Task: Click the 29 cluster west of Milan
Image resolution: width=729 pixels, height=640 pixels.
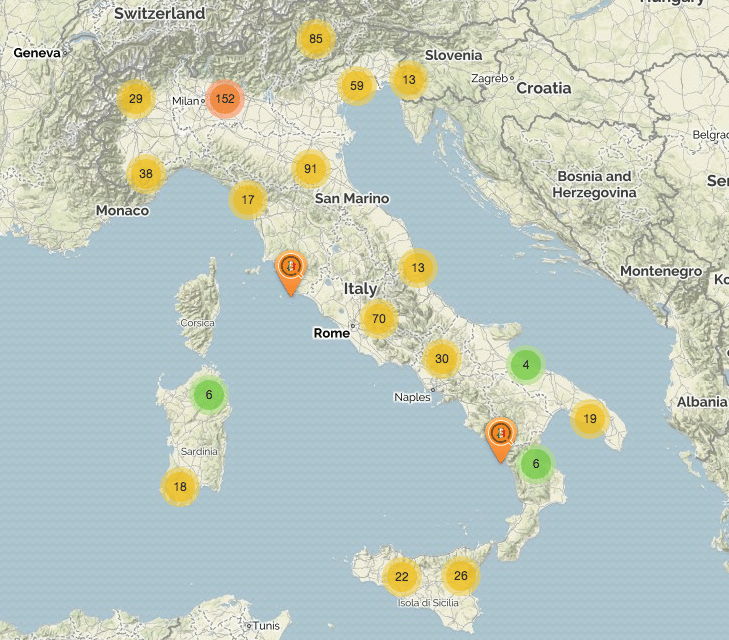Action: pos(136,99)
